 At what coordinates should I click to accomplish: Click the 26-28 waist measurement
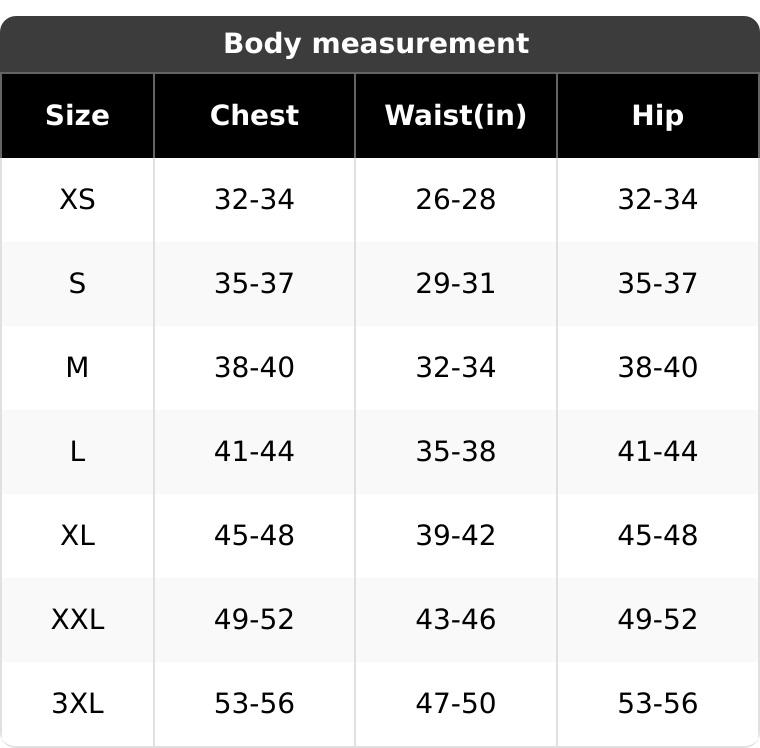point(455,200)
